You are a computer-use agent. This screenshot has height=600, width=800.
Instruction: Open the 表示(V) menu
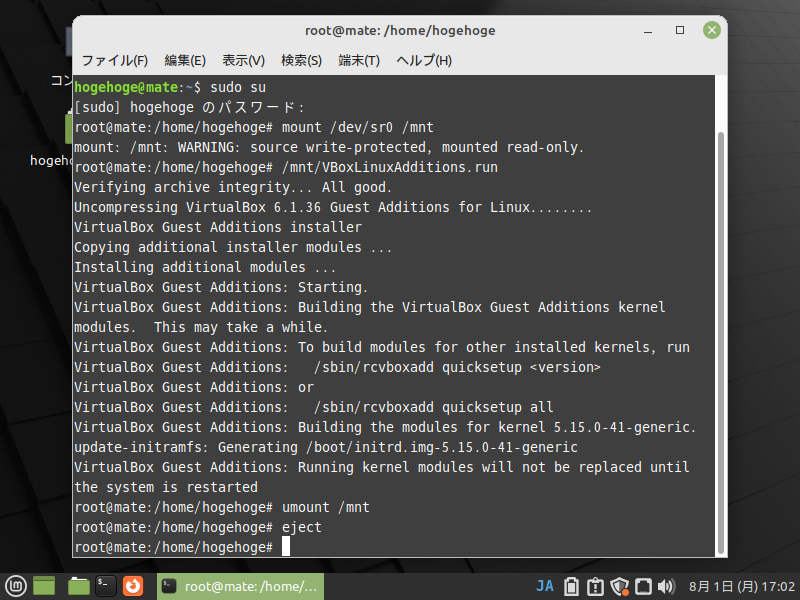(x=243, y=61)
